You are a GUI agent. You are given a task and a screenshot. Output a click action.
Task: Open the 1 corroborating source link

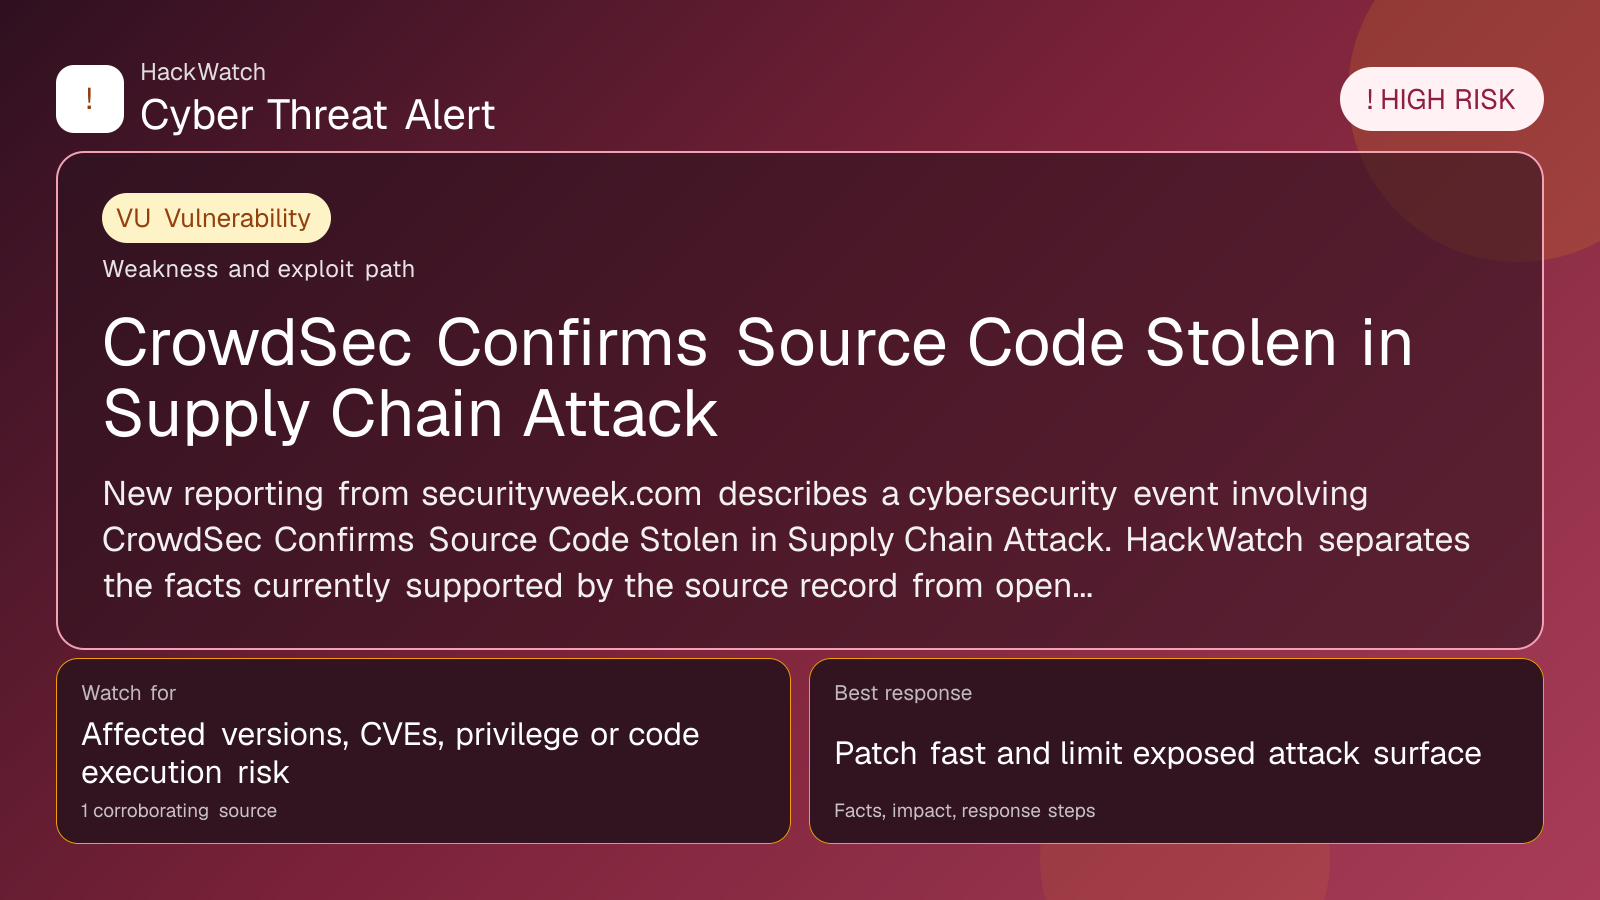coord(179,811)
